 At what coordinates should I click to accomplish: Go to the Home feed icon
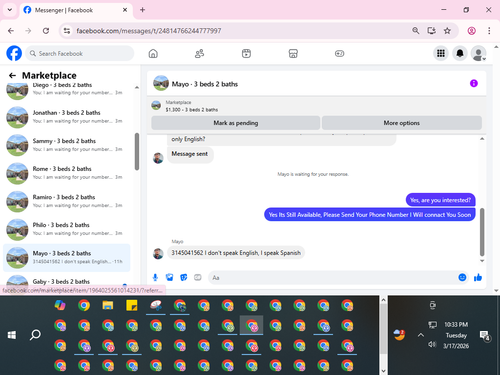click(x=153, y=53)
